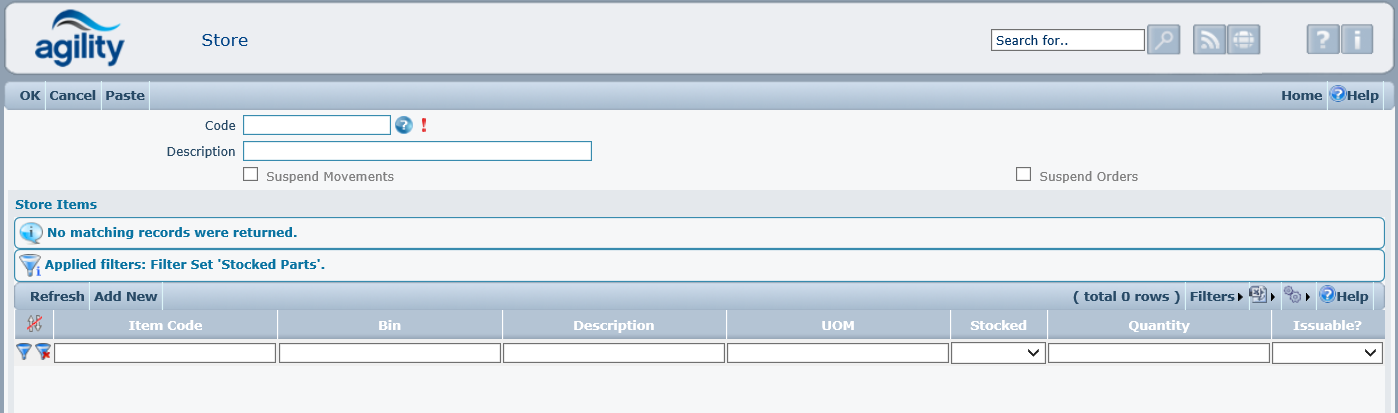This screenshot has width=1398, height=413.
Task: Refresh the Store Items grid
Action: [57, 296]
